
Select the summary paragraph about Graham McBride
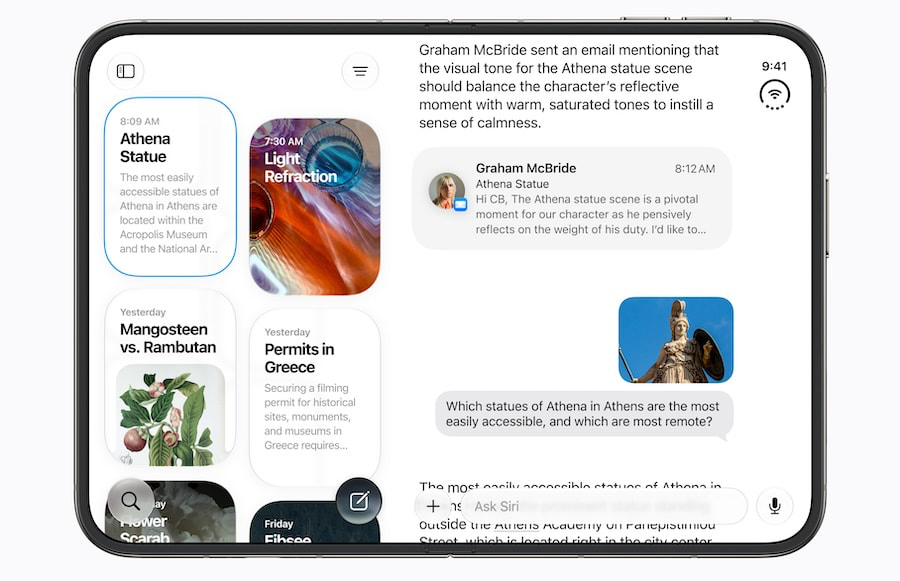point(568,86)
